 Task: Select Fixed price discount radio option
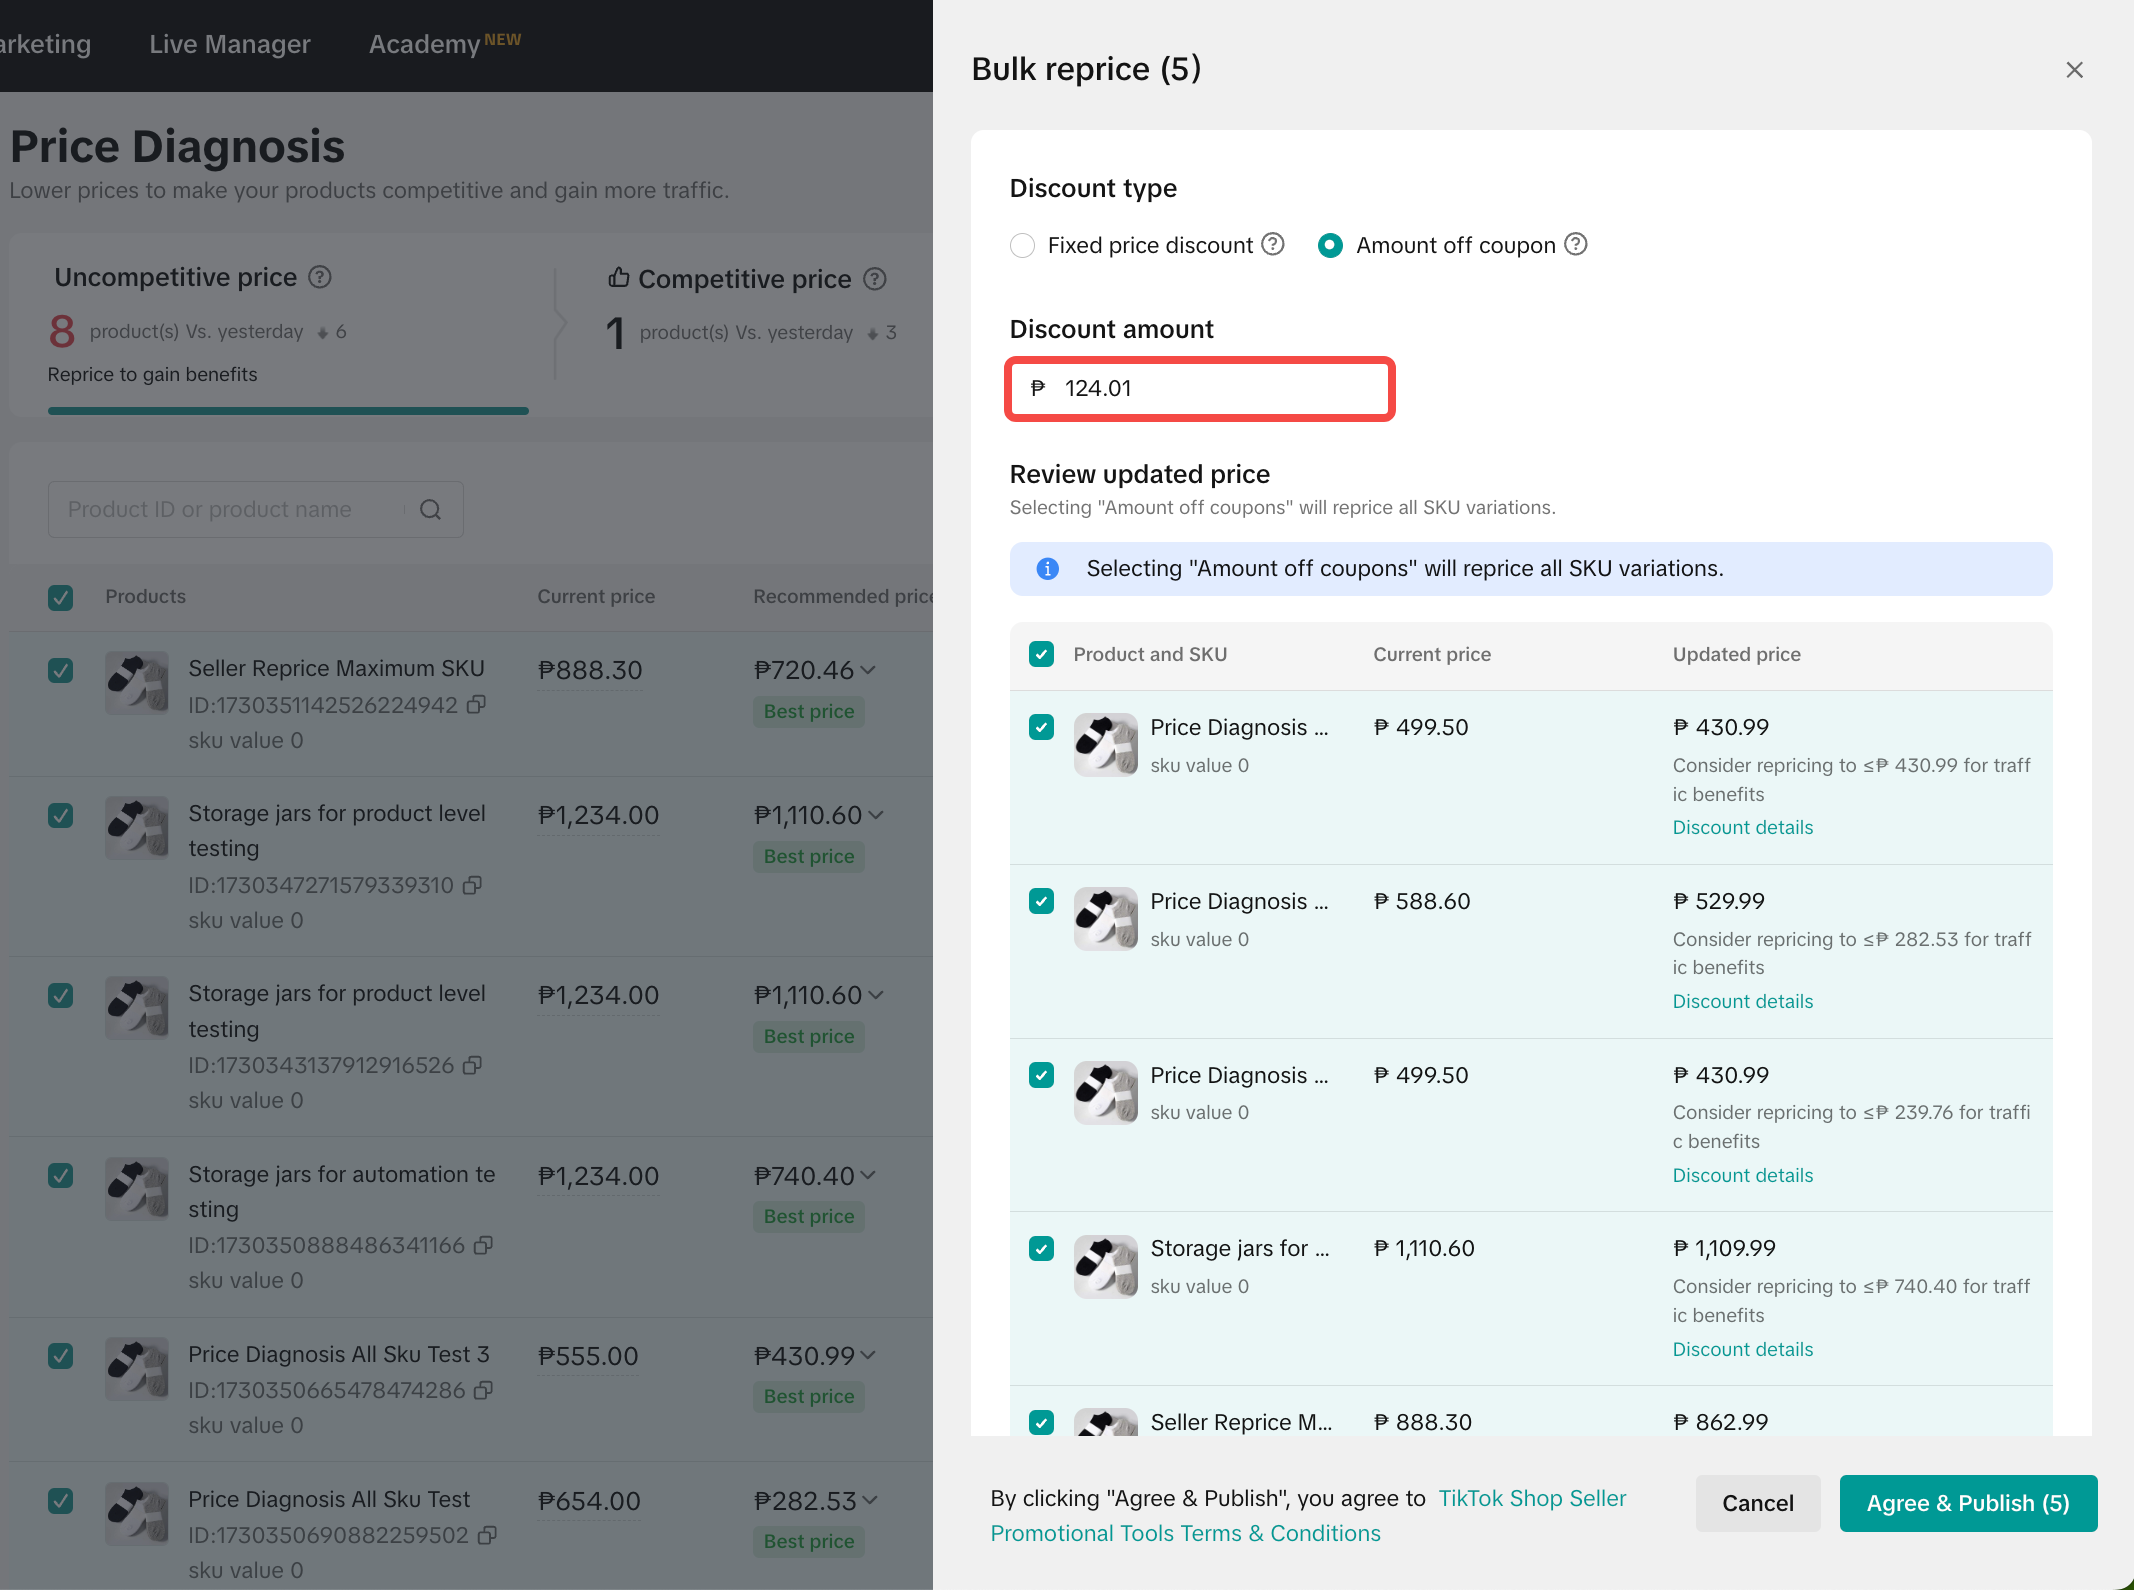tap(1022, 246)
